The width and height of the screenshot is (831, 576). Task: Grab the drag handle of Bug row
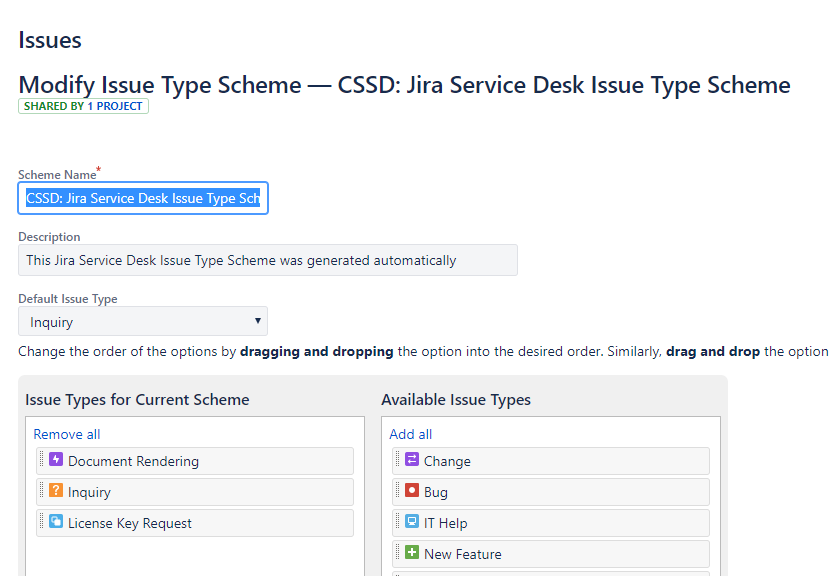coord(398,490)
